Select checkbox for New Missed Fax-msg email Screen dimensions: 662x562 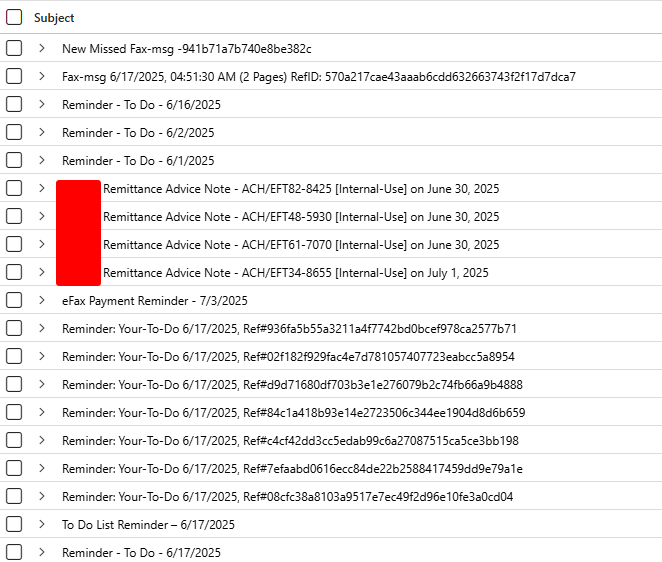tap(14, 48)
